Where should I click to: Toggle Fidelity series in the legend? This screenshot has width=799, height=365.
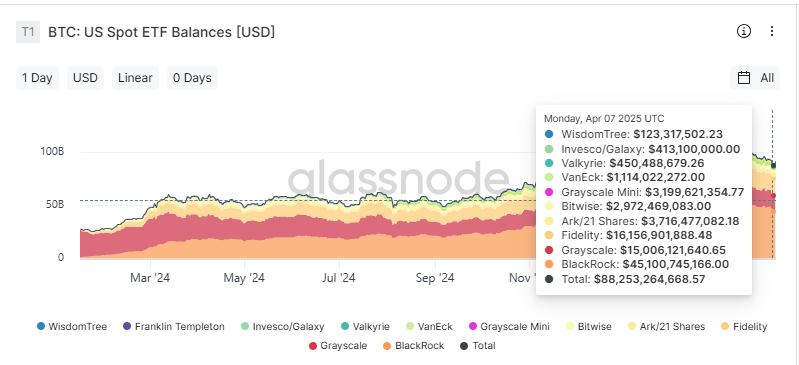(x=744, y=327)
